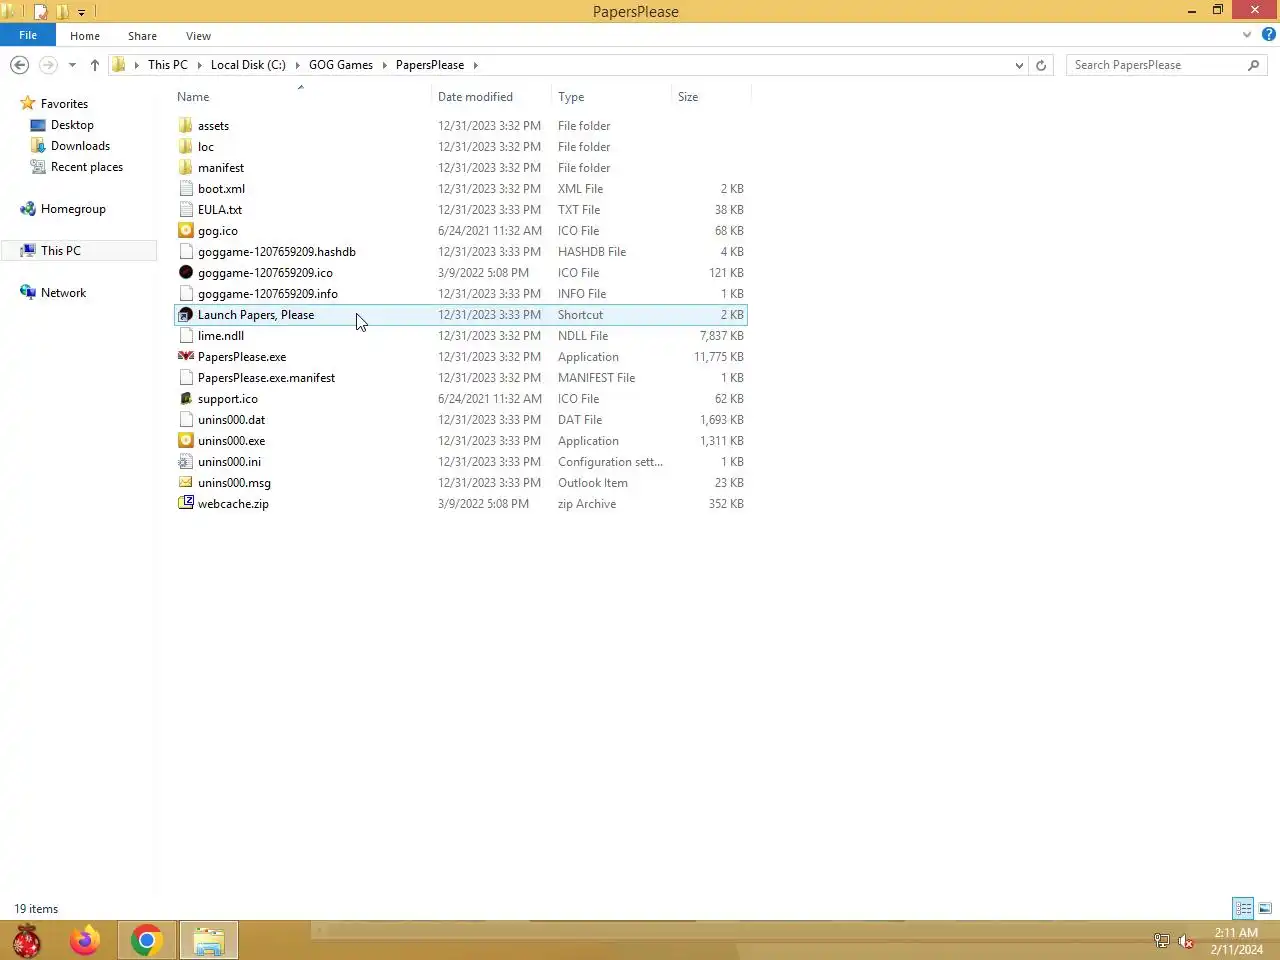Switch to Large icons view layout
This screenshot has width=1280, height=960.
tap(1265, 908)
